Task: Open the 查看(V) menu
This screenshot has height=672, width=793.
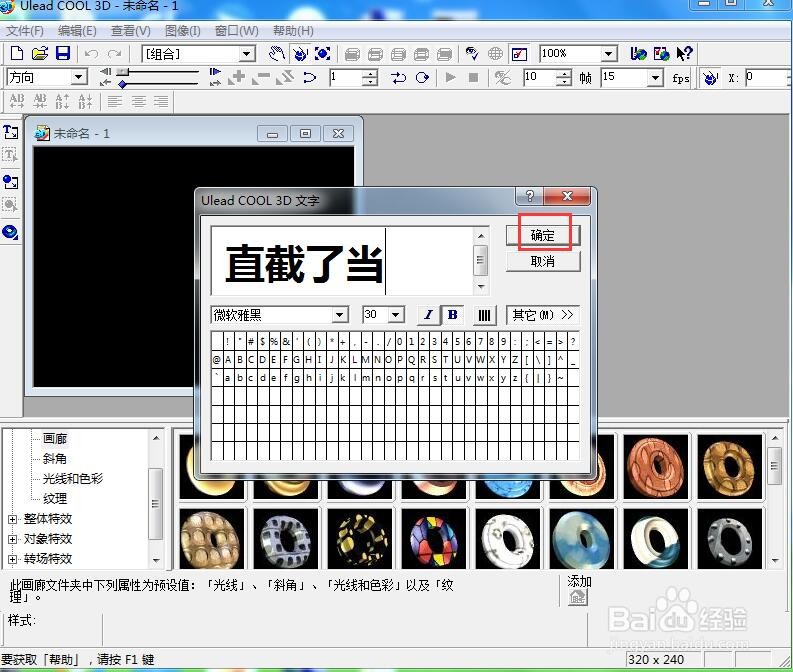Action: click(130, 31)
